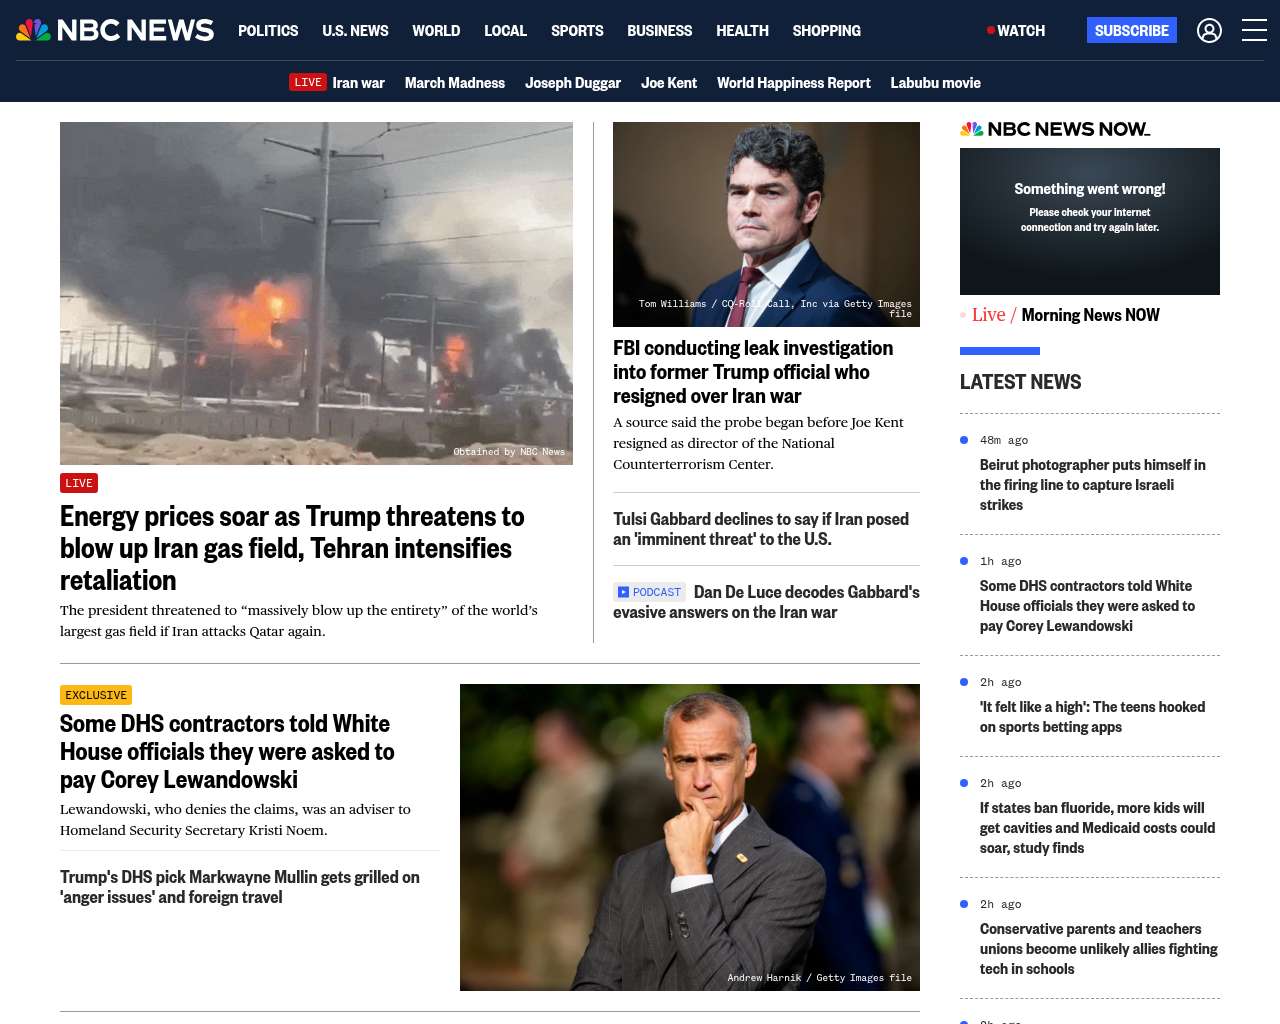
Task: Go to the World section
Action: click(x=436, y=31)
